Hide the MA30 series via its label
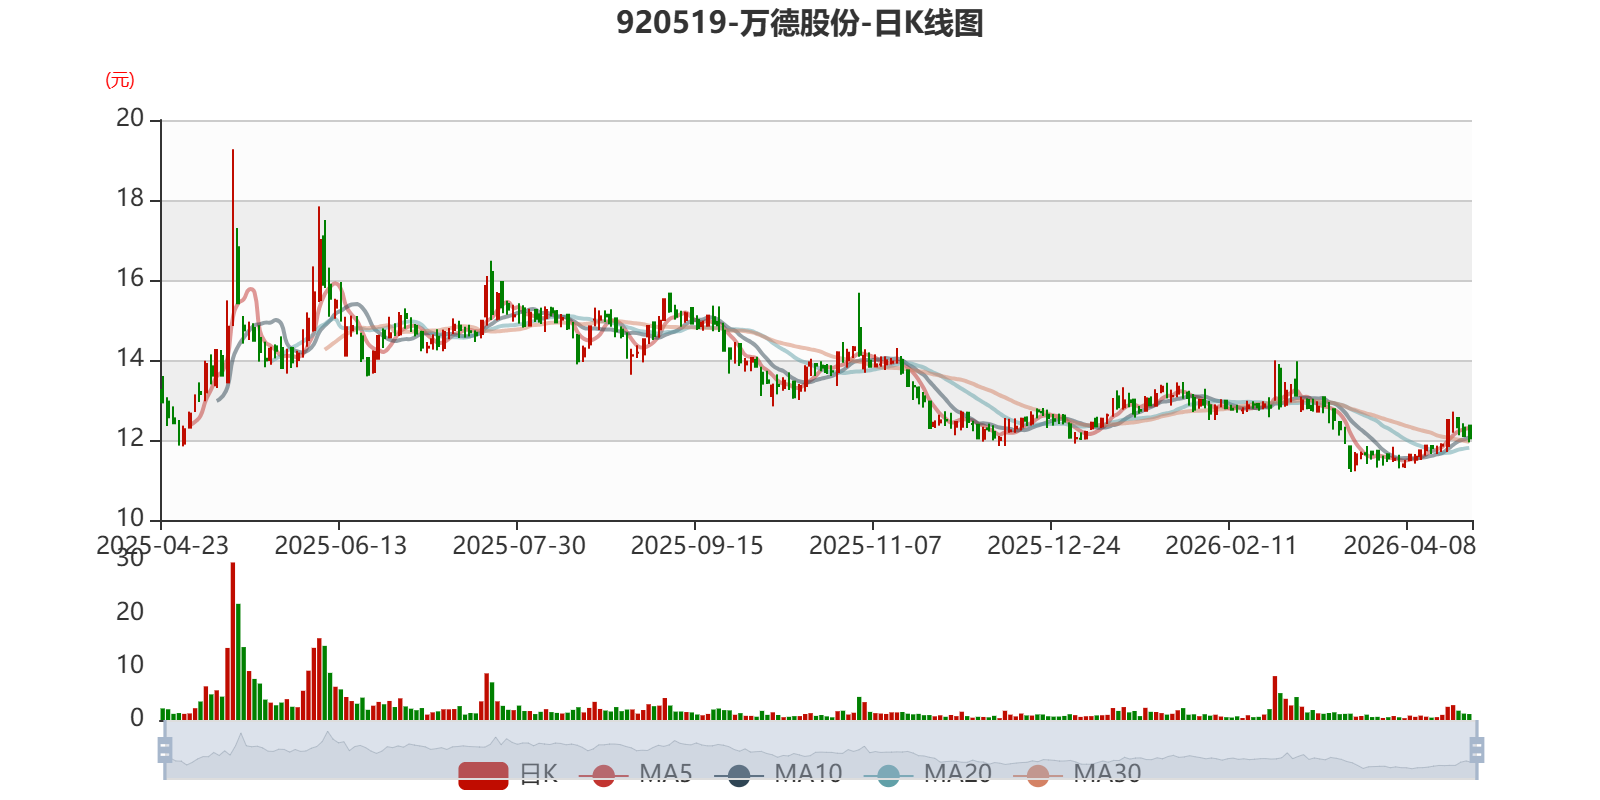1600x800 pixels. pyautogui.click(x=1107, y=774)
